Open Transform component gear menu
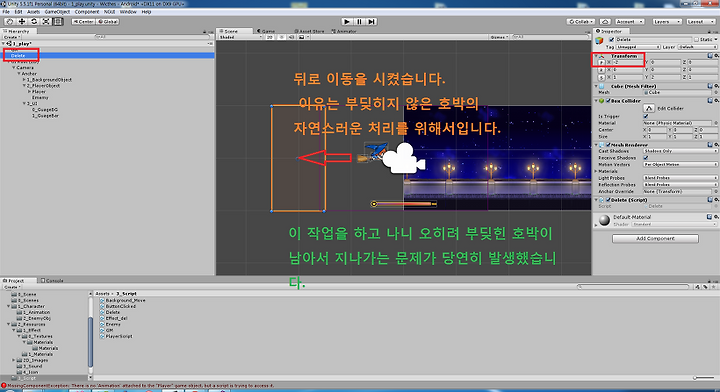This screenshot has width=720, height=392. pyautogui.click(x=716, y=56)
